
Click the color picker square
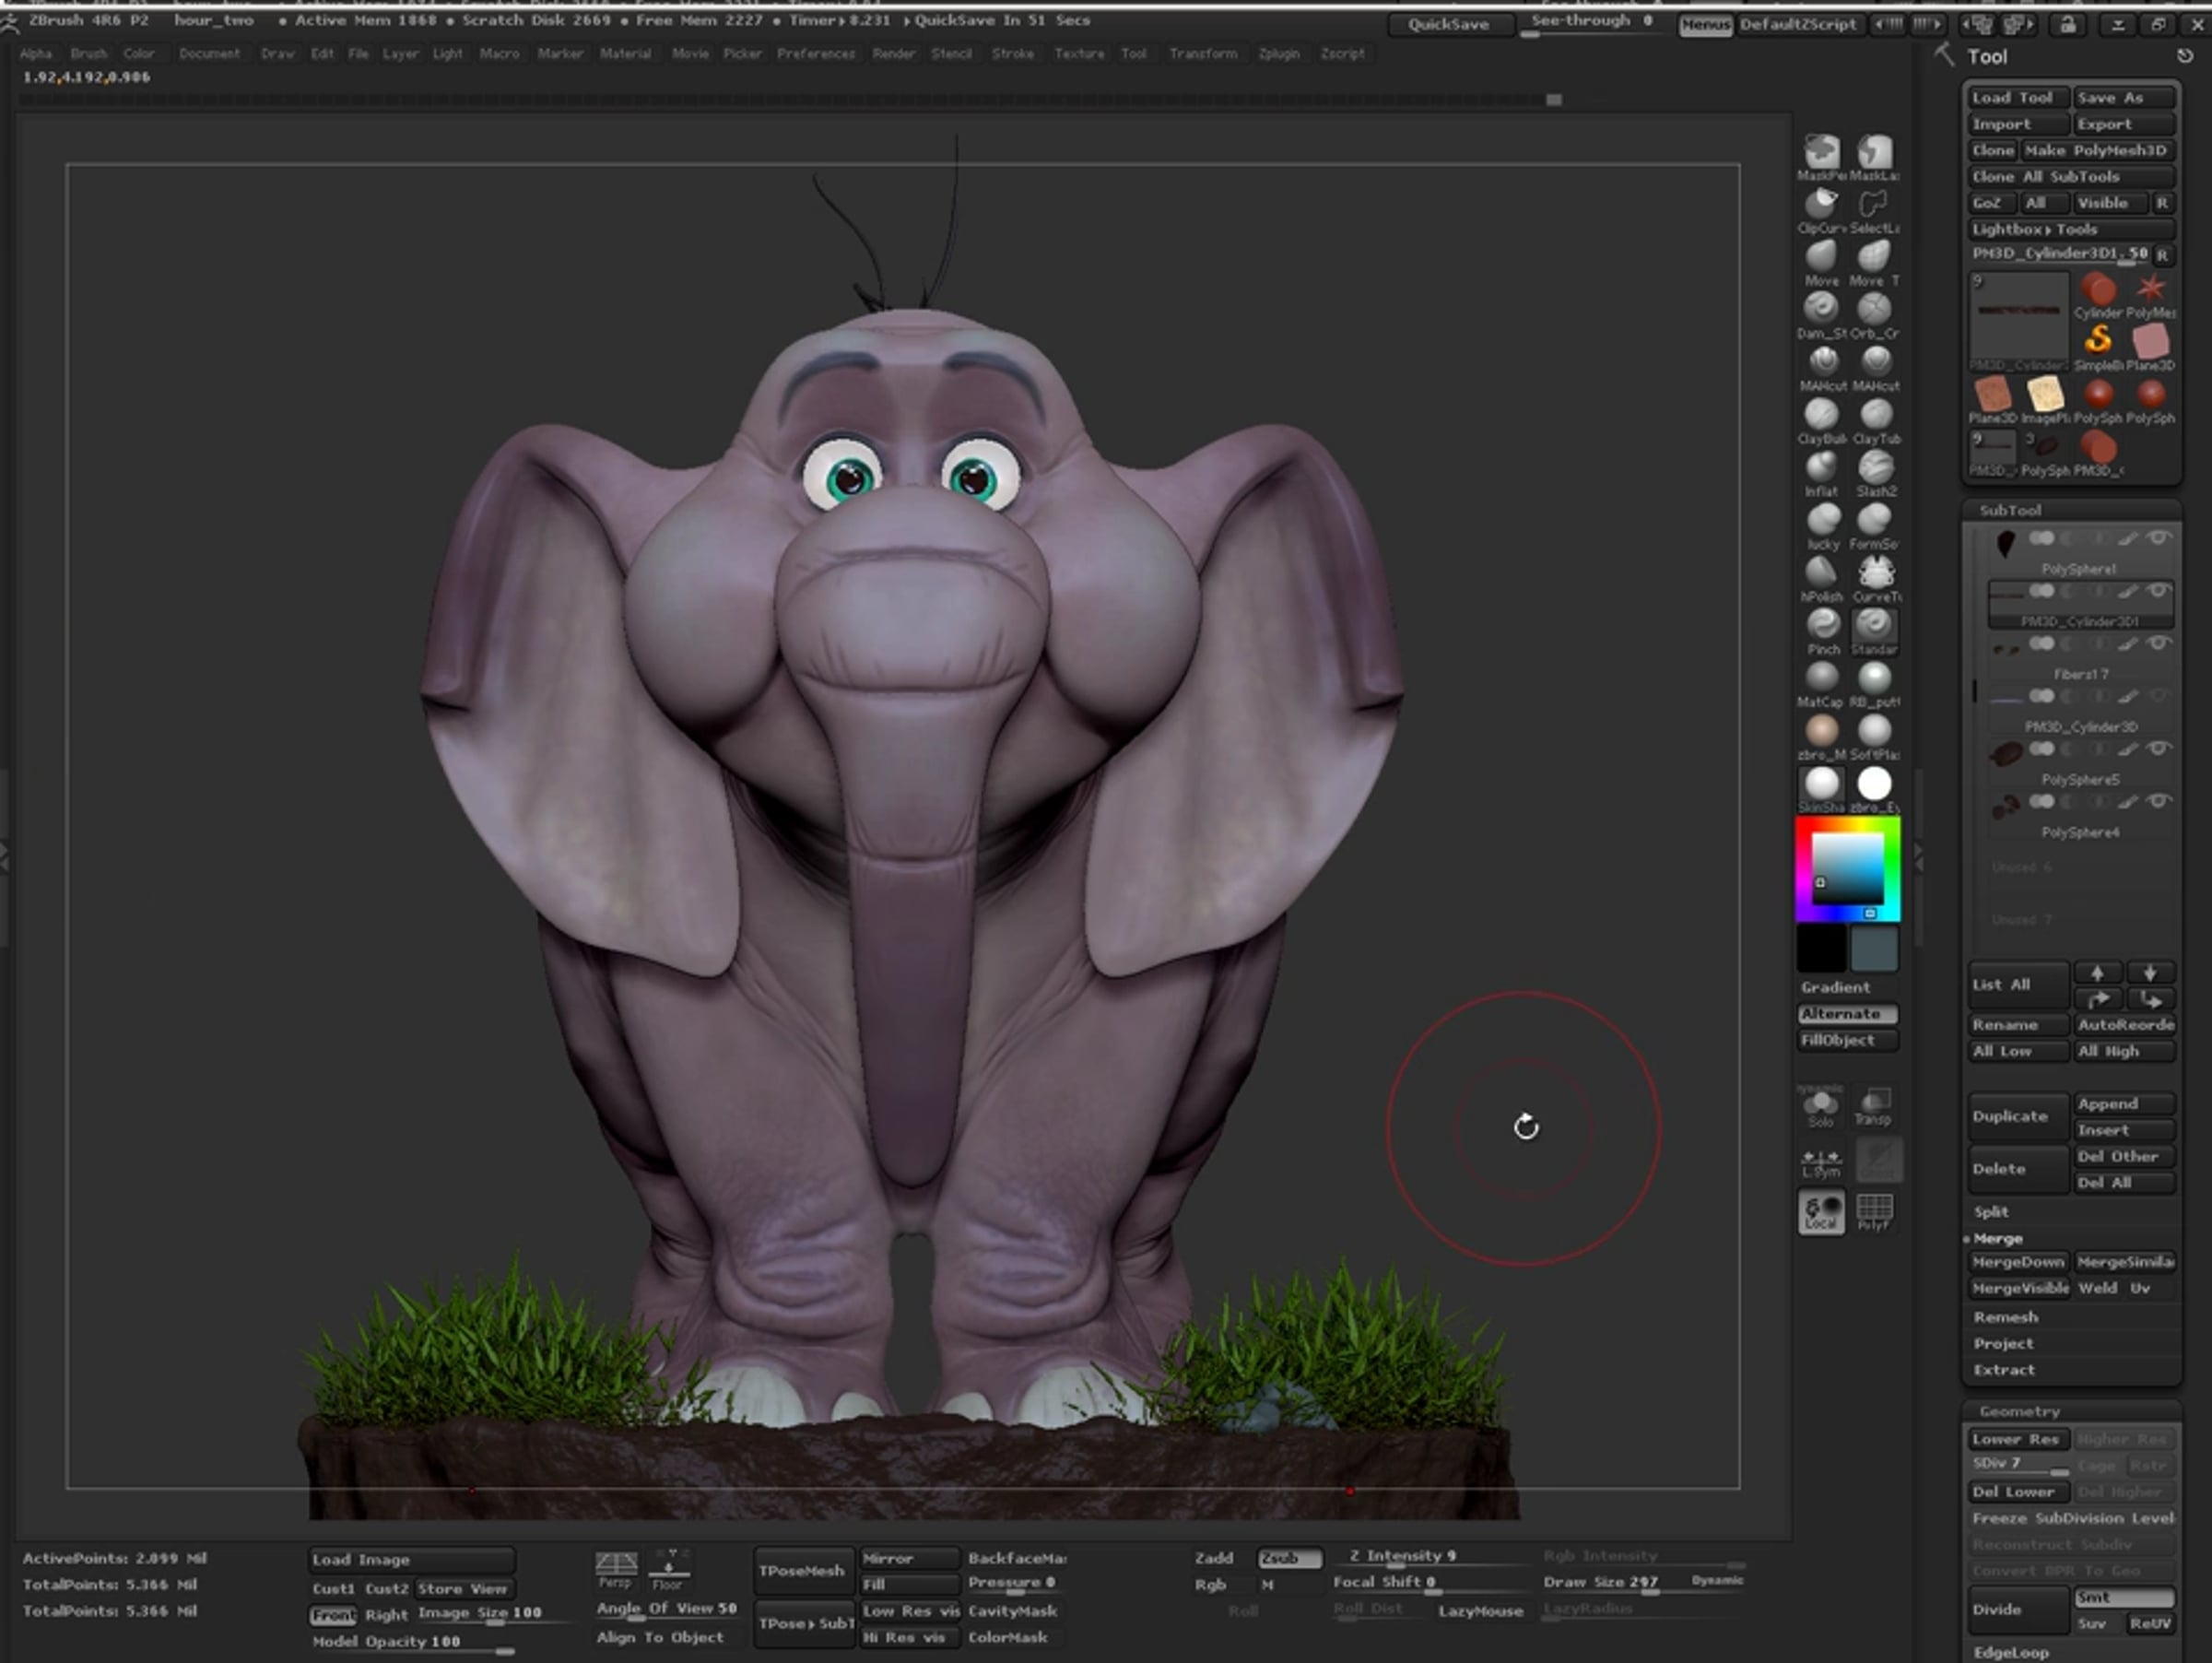1848,868
